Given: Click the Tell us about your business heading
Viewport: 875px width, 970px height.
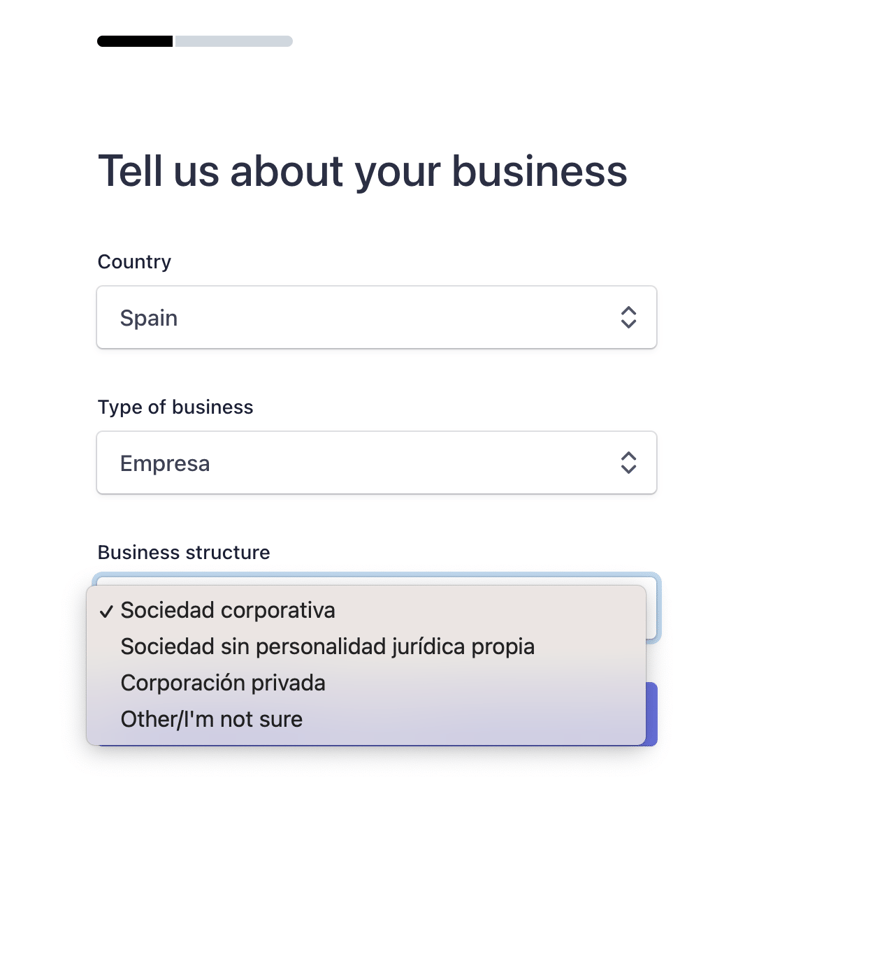Looking at the screenshot, I should click(x=362, y=171).
